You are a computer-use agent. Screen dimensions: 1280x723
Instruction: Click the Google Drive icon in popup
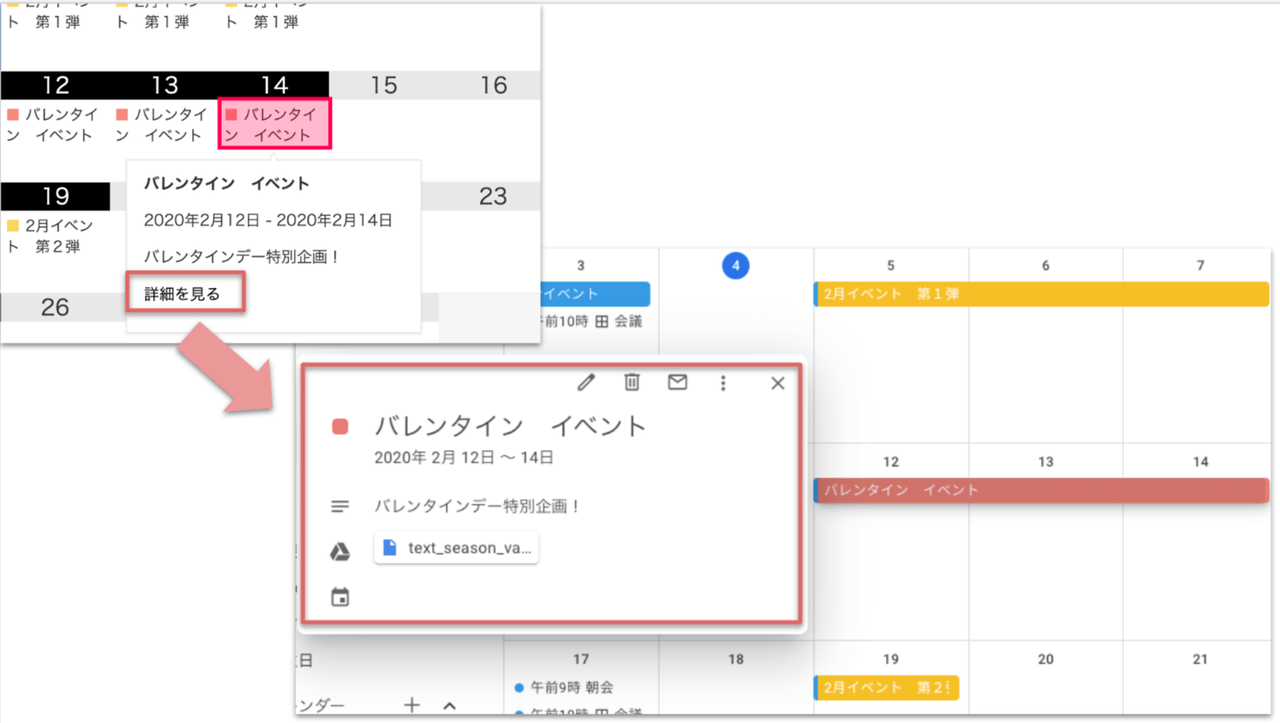[x=340, y=552]
